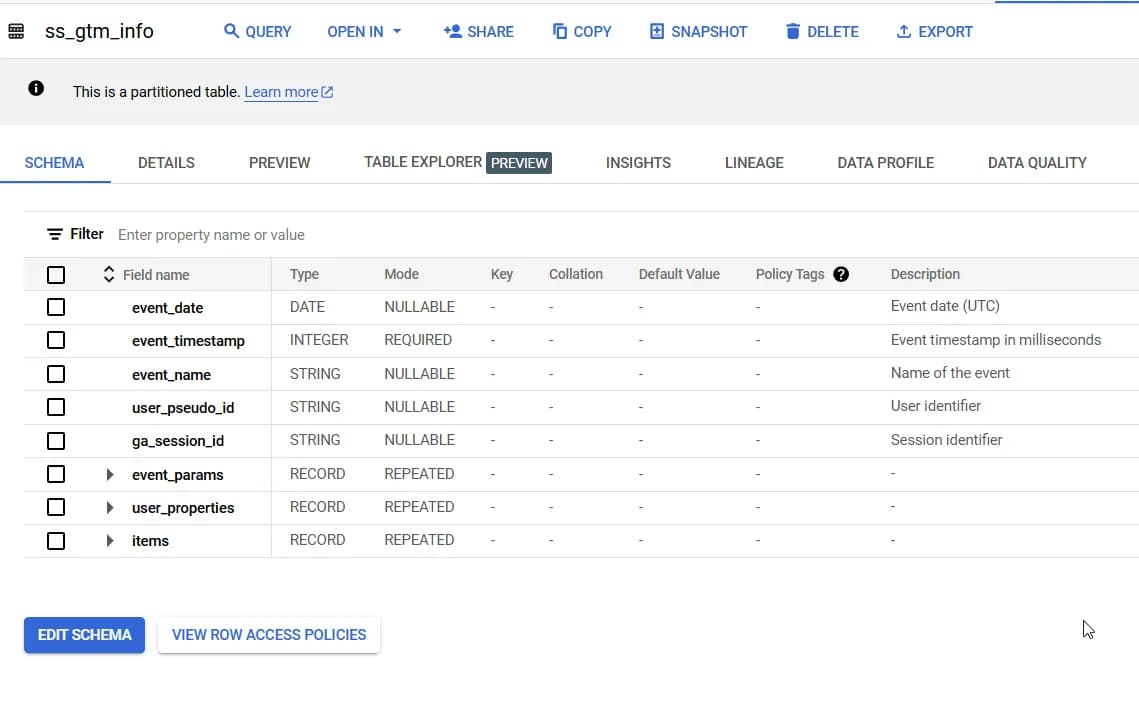
Task: Click the SNAPSHOT button label
Action: (709, 32)
